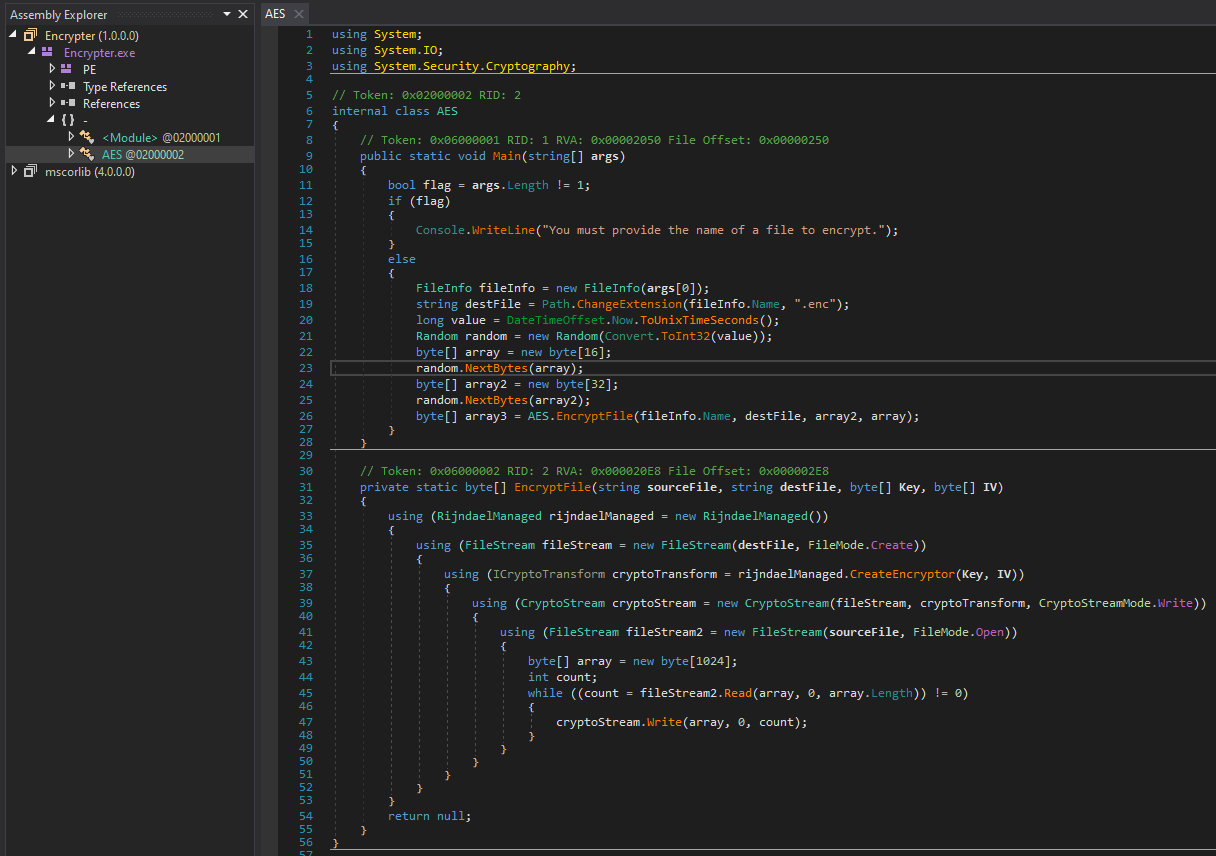Click line number 23 in the gutter
1216x856 pixels.
click(x=307, y=368)
